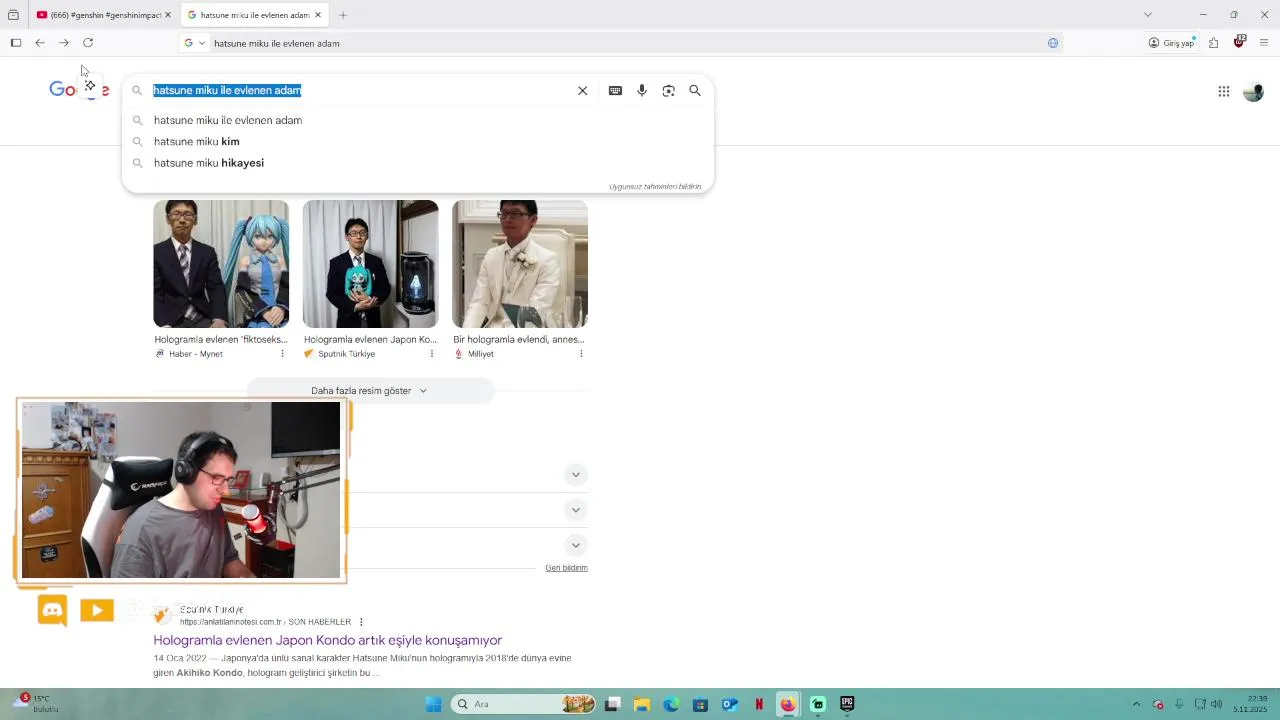Open the Firefox View tab list icon

click(13, 15)
